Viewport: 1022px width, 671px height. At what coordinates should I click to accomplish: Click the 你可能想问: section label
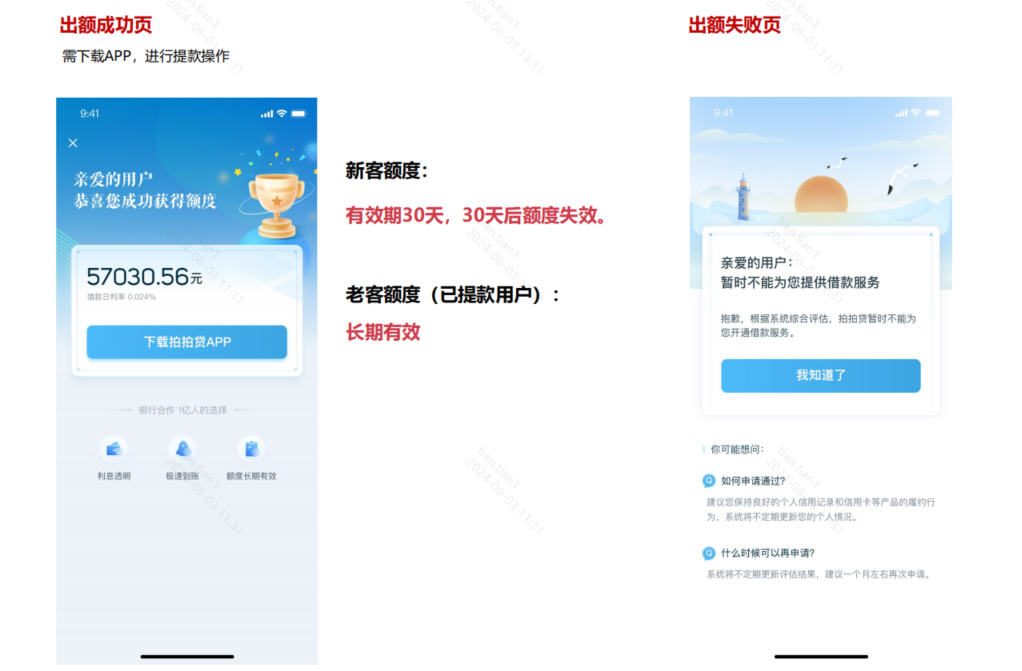click(737, 449)
